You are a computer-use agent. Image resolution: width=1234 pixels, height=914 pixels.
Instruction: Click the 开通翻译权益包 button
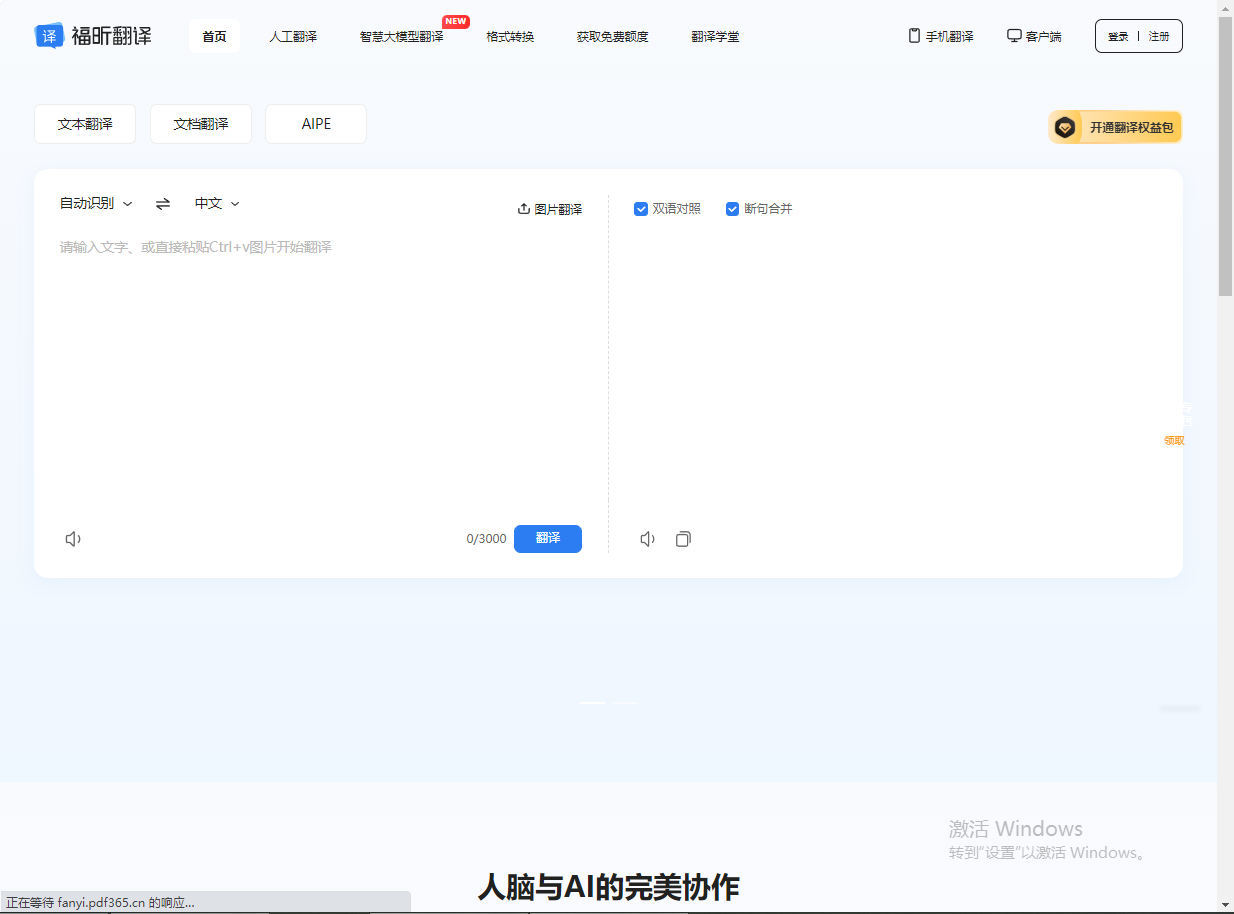point(1115,127)
